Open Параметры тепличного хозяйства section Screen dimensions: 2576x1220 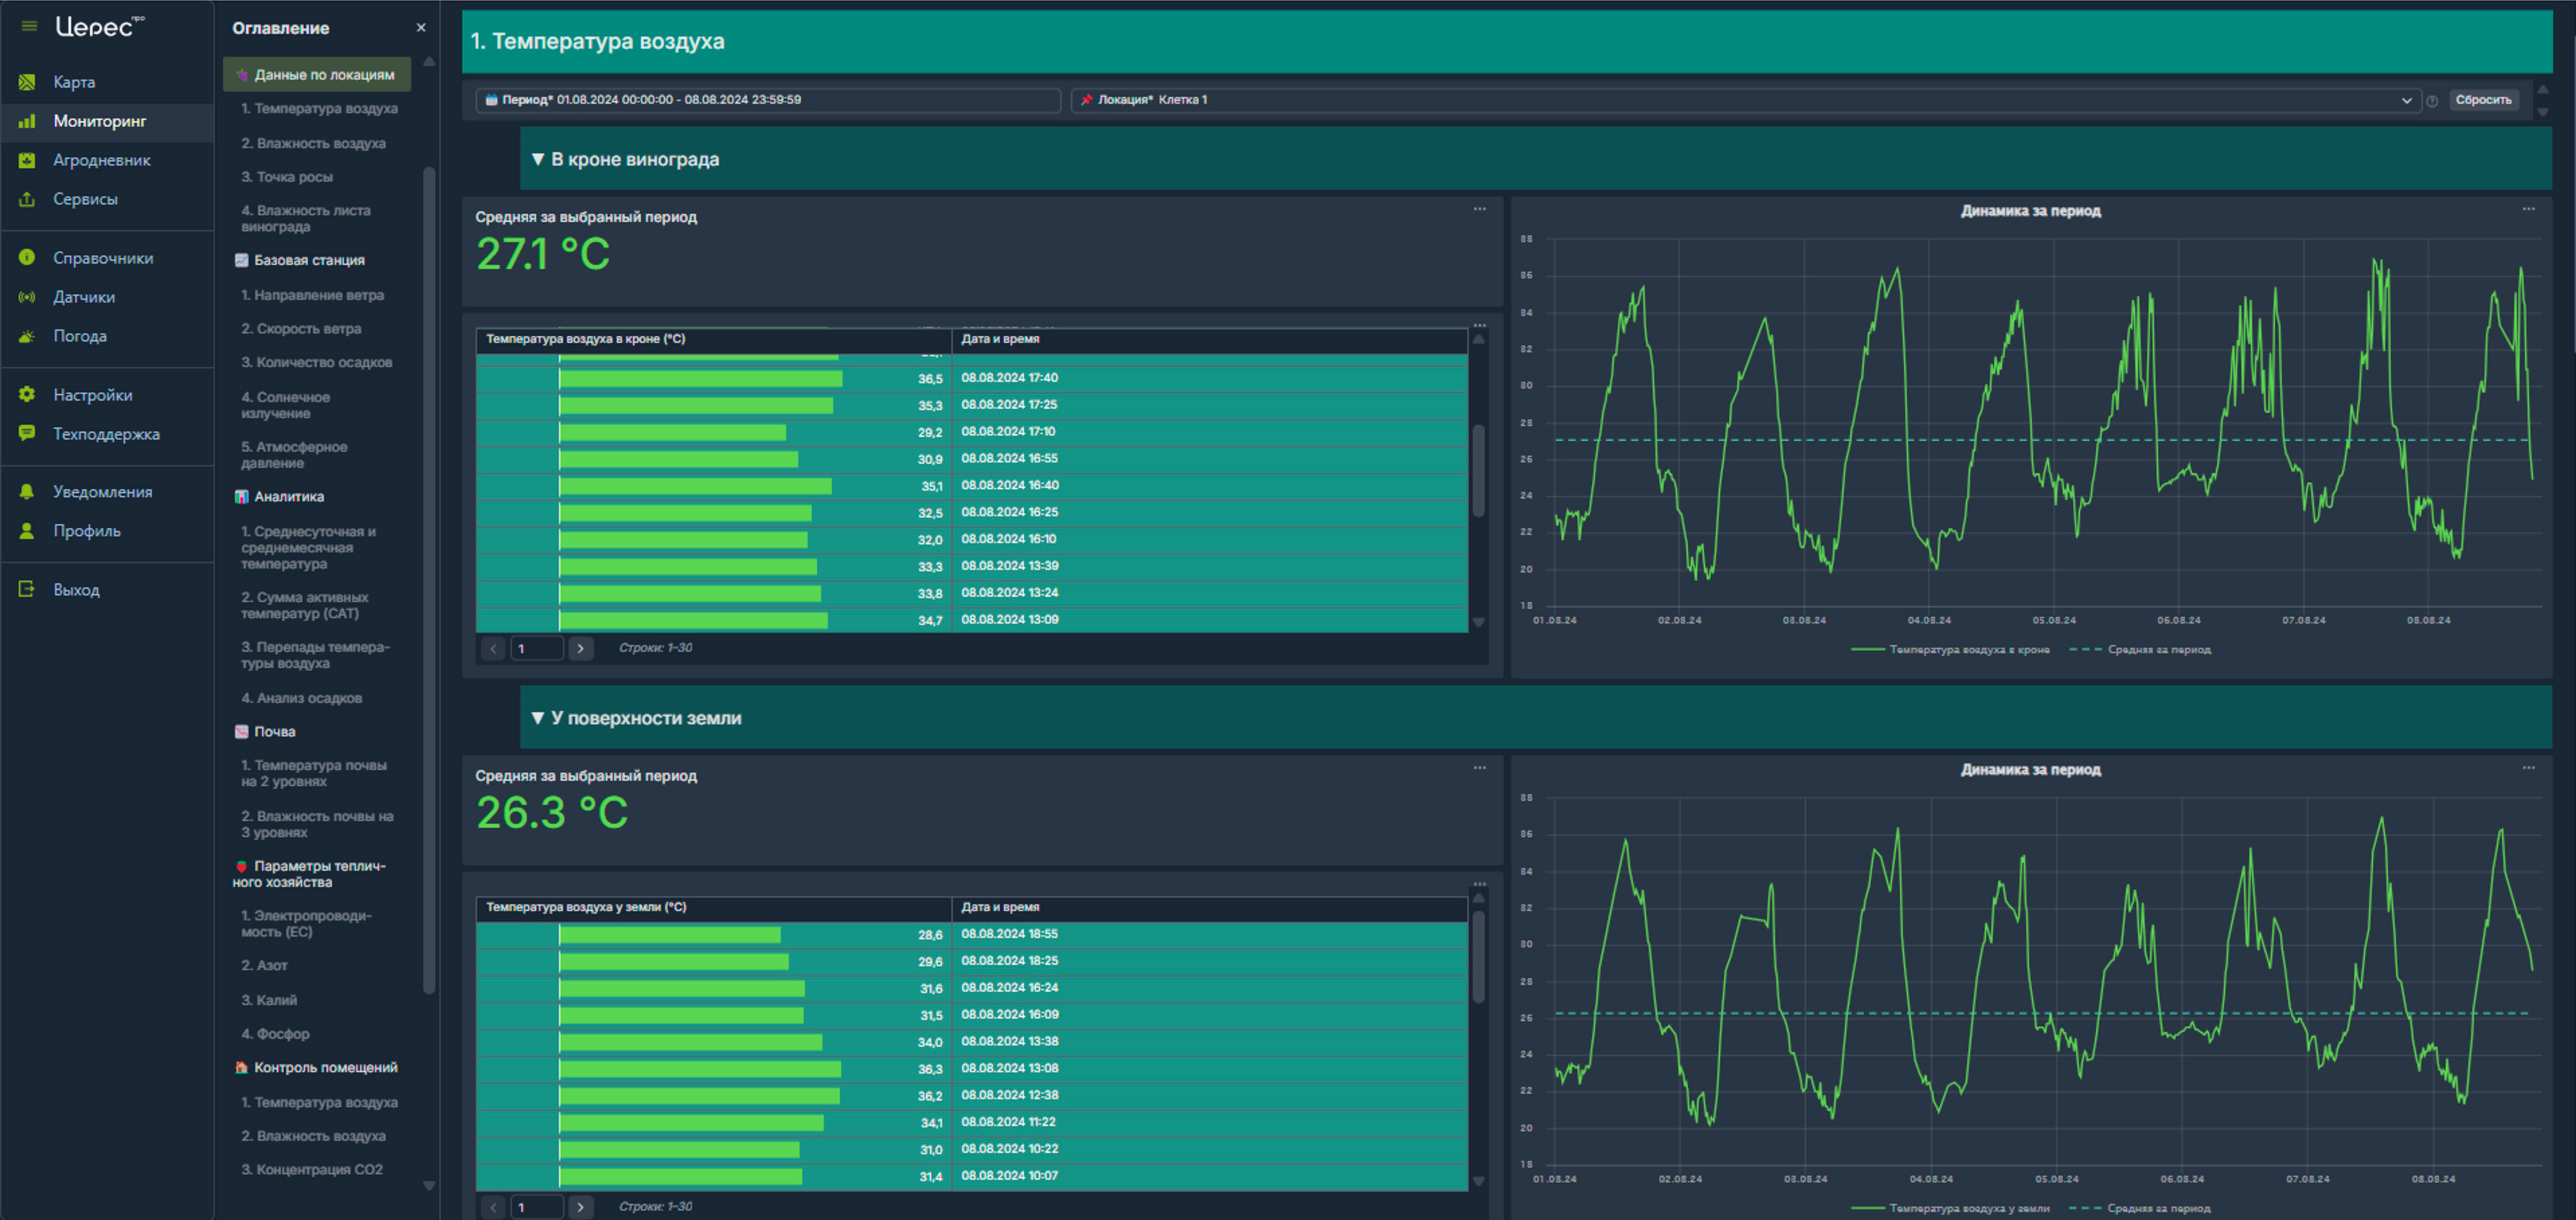(x=310, y=874)
